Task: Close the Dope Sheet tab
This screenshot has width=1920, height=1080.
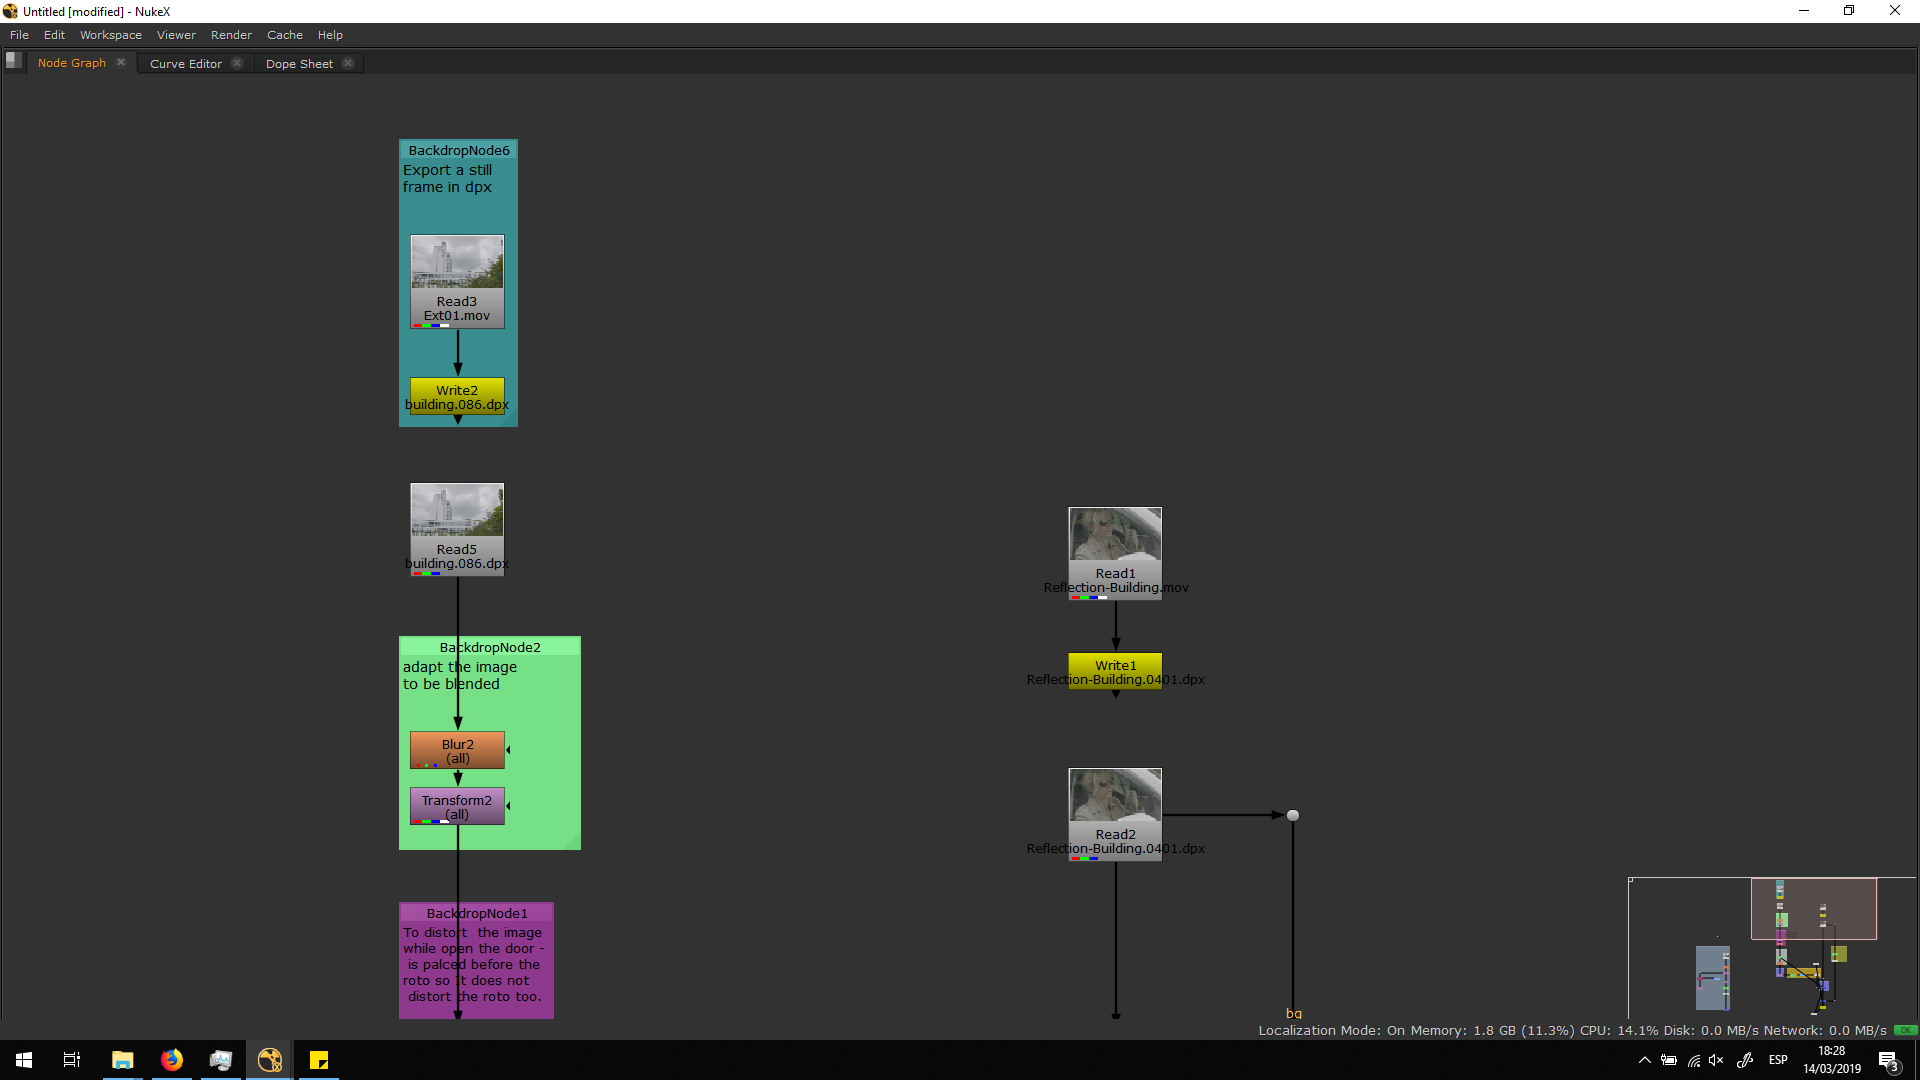Action: coord(348,63)
